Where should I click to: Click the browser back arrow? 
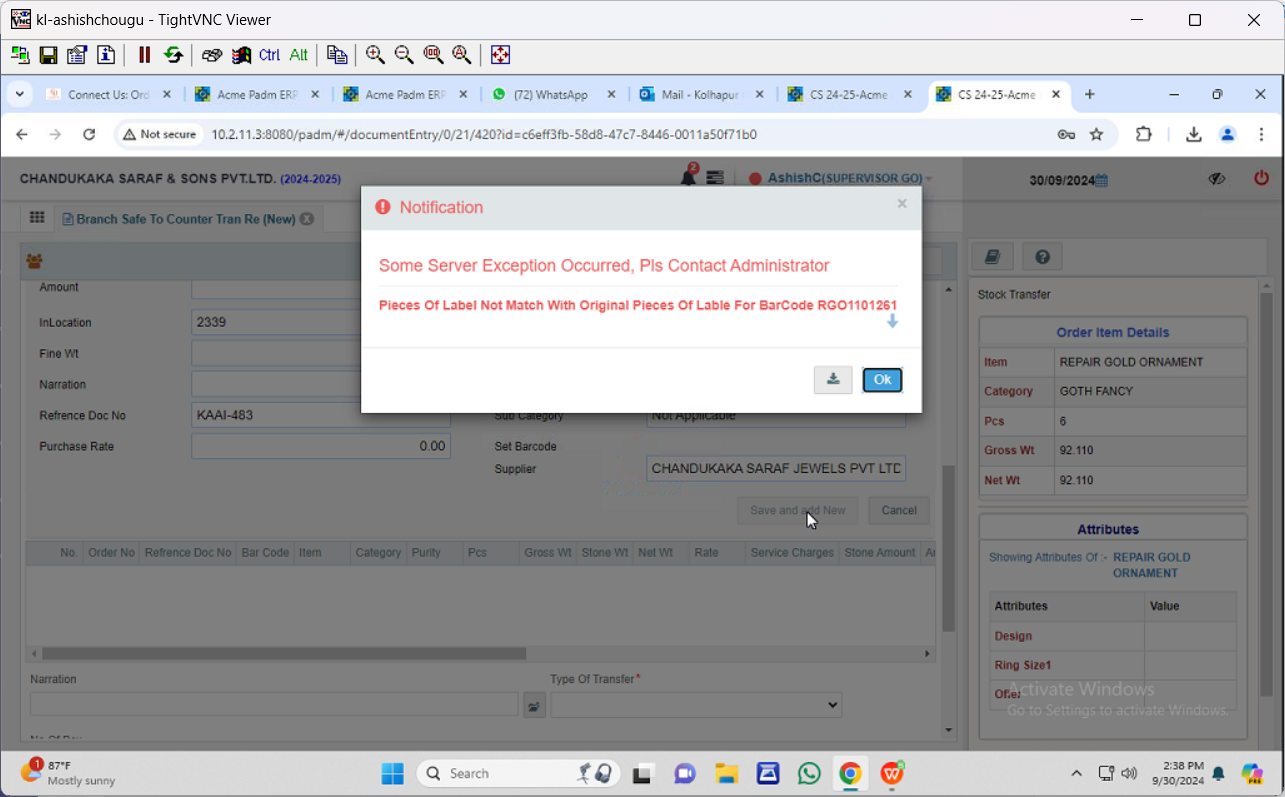[x=22, y=134]
